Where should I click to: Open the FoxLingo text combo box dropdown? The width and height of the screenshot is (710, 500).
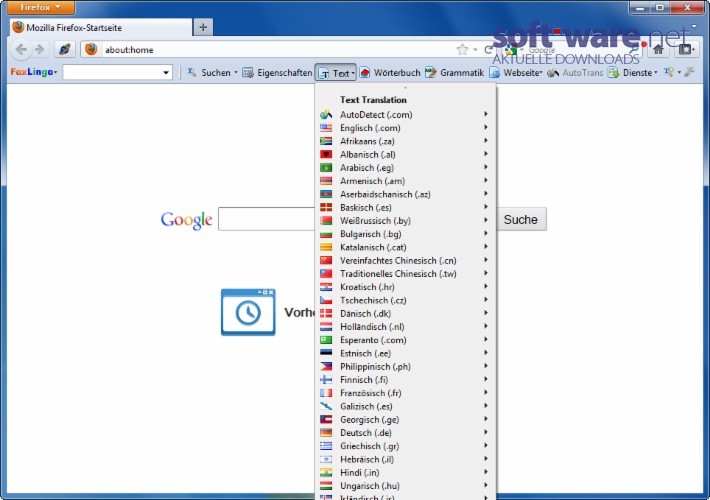coord(166,72)
